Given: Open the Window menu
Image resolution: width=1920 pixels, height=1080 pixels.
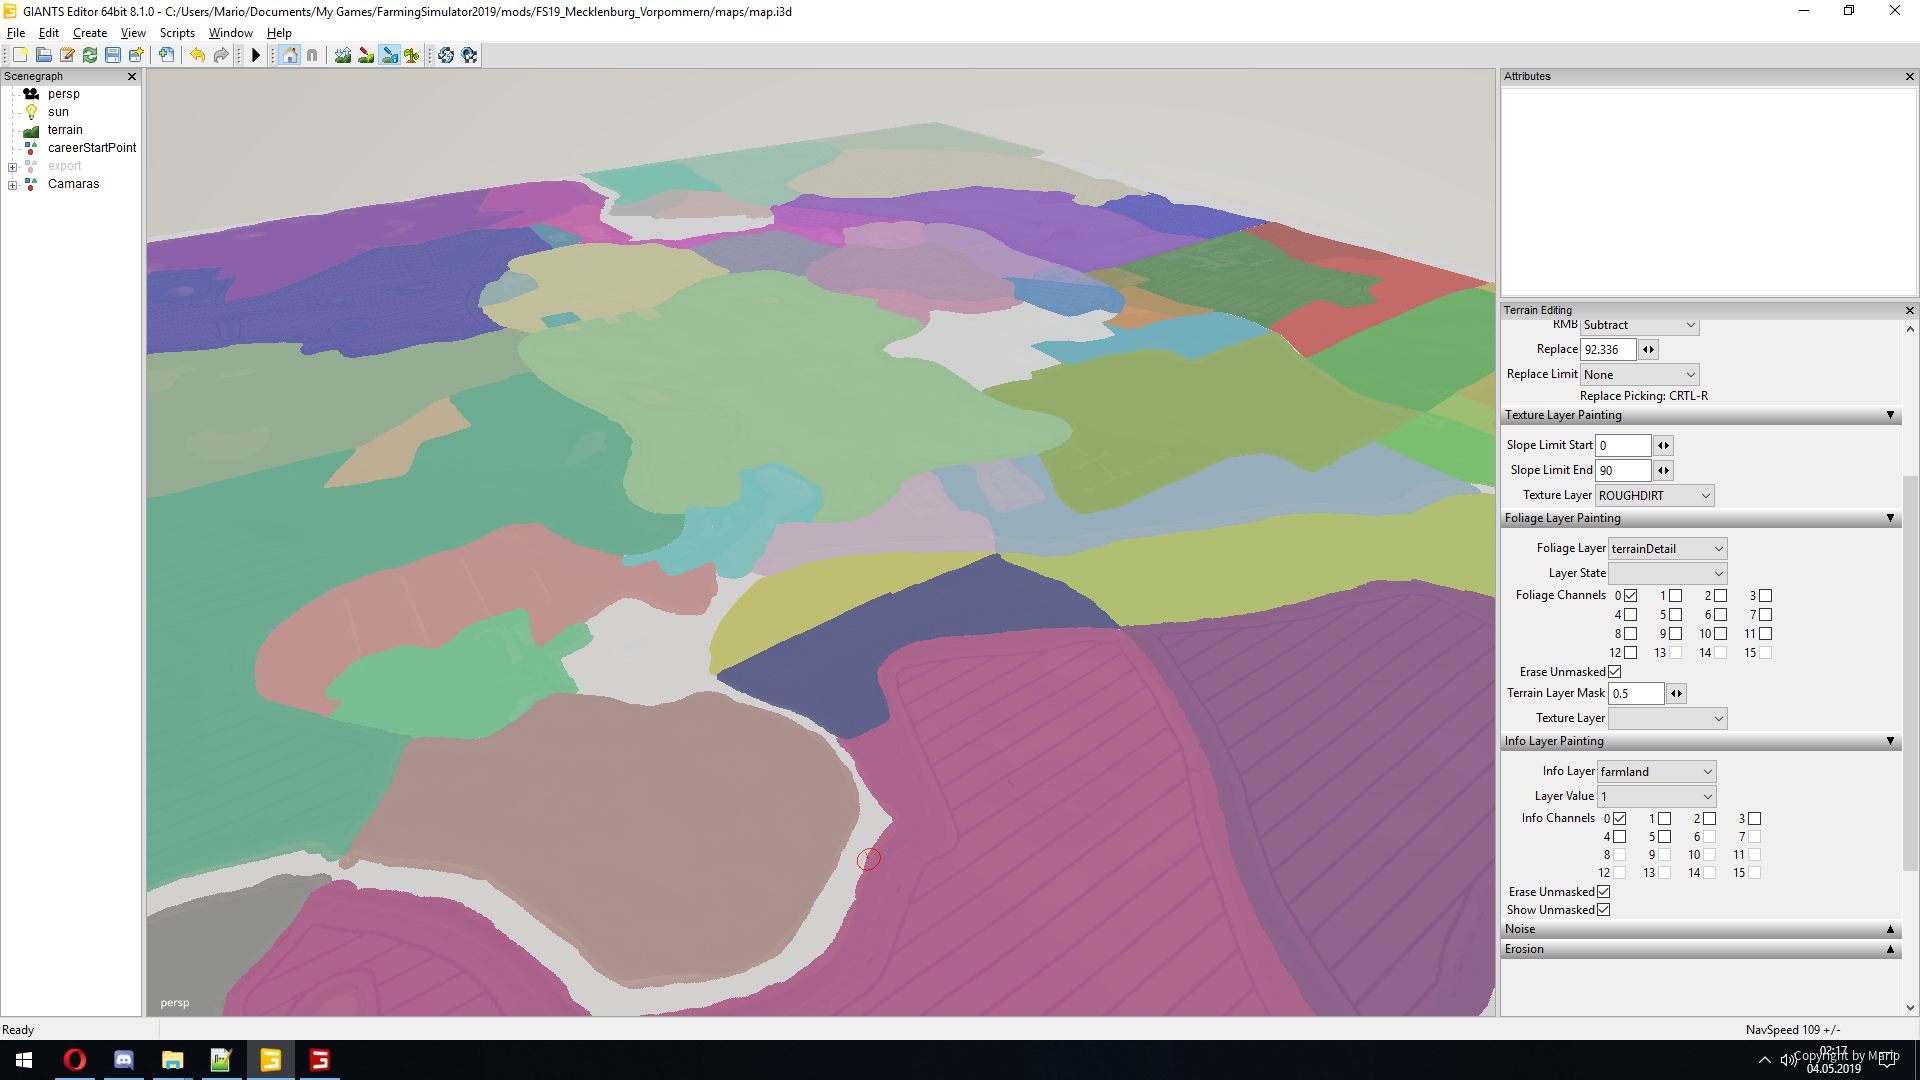Looking at the screenshot, I should click(x=230, y=33).
